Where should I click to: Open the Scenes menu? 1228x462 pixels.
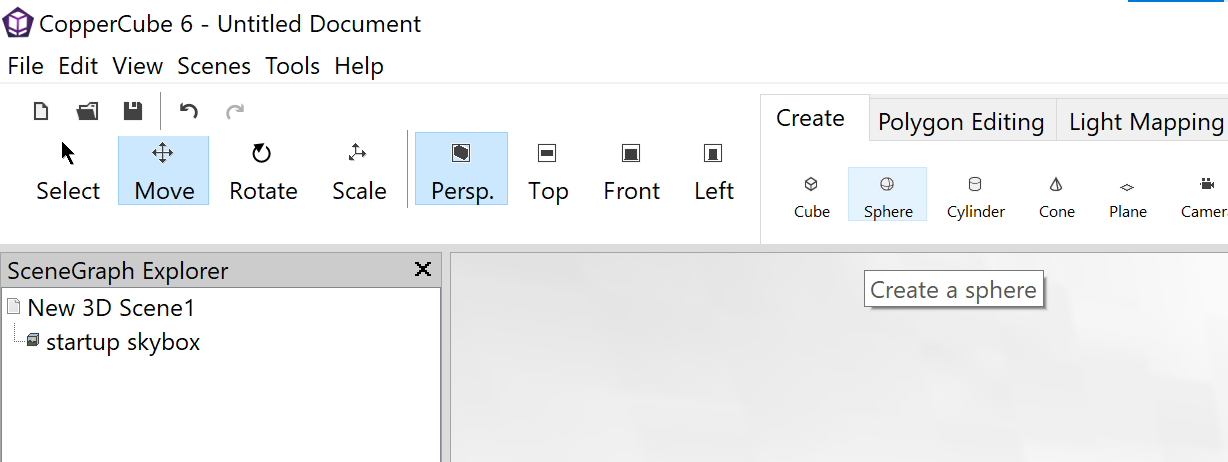tap(214, 66)
